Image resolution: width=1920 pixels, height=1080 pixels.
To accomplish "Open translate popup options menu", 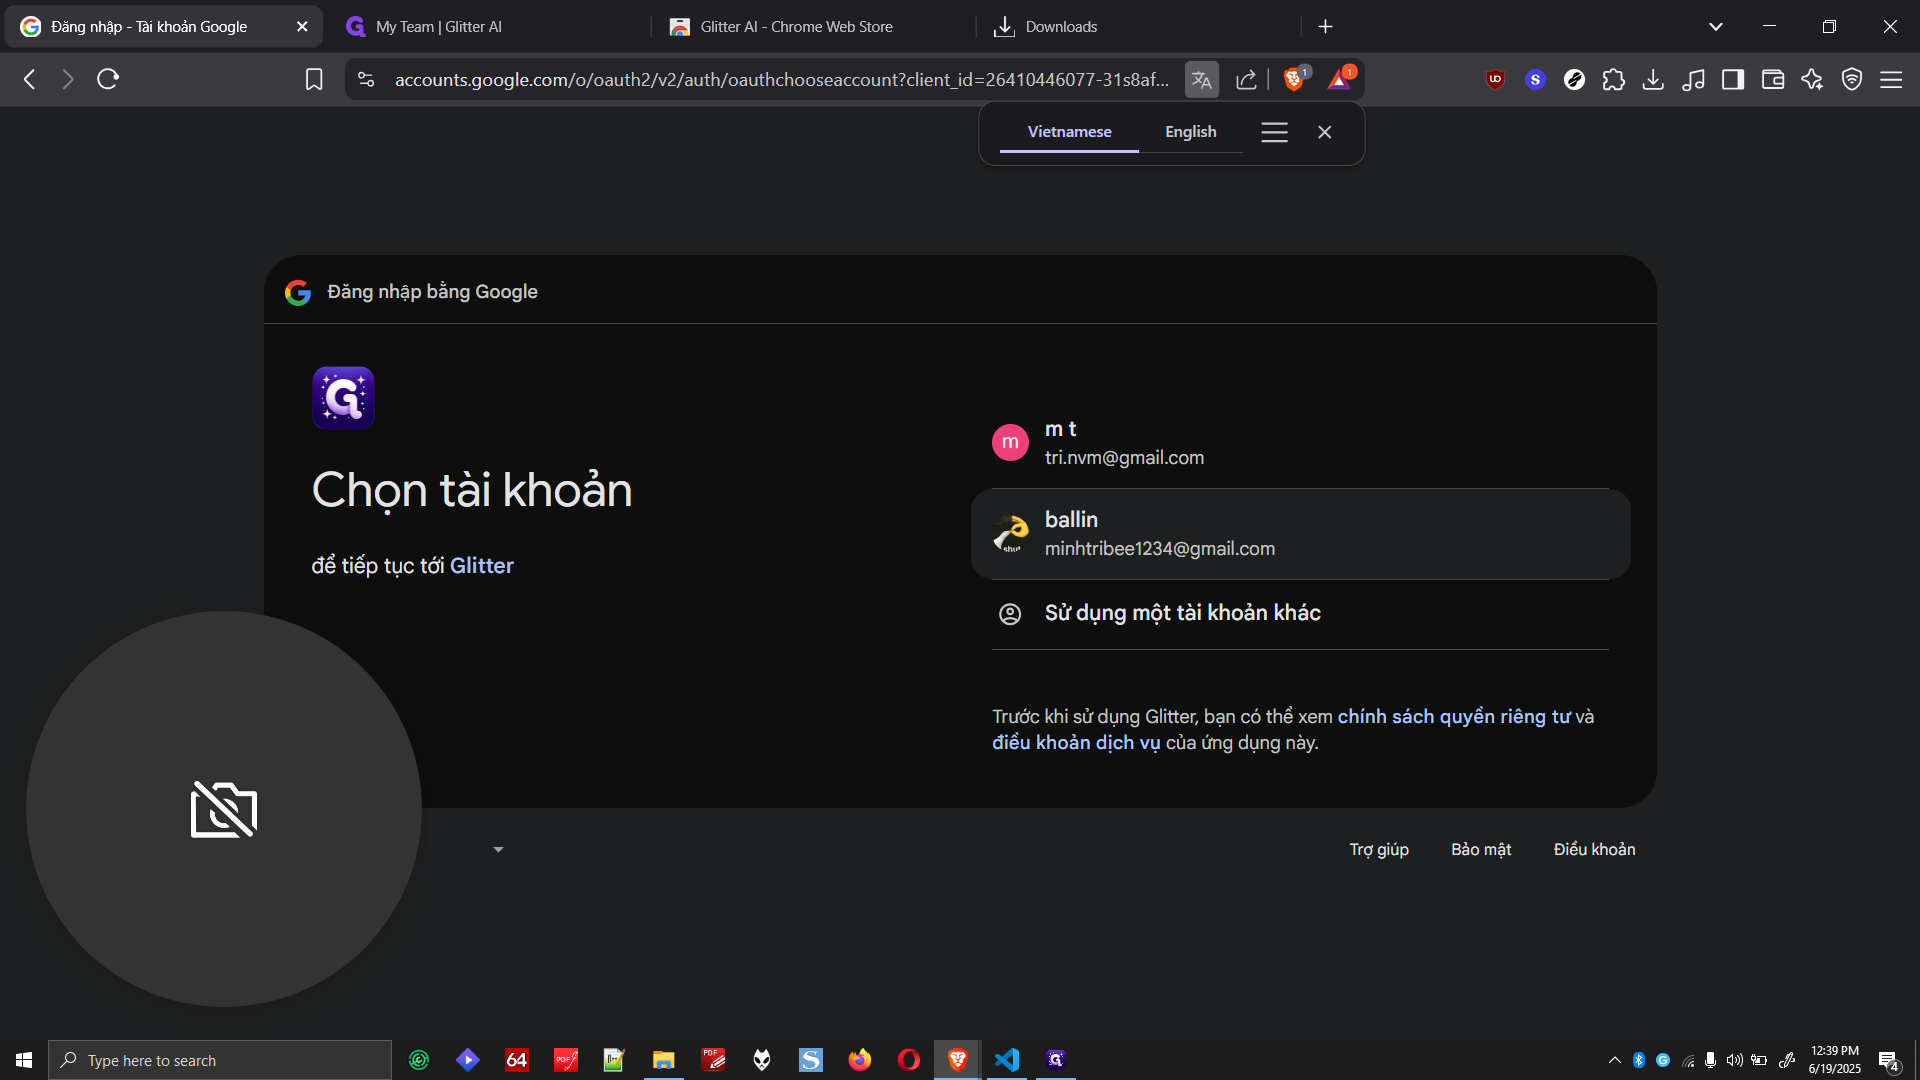I will click(1274, 132).
